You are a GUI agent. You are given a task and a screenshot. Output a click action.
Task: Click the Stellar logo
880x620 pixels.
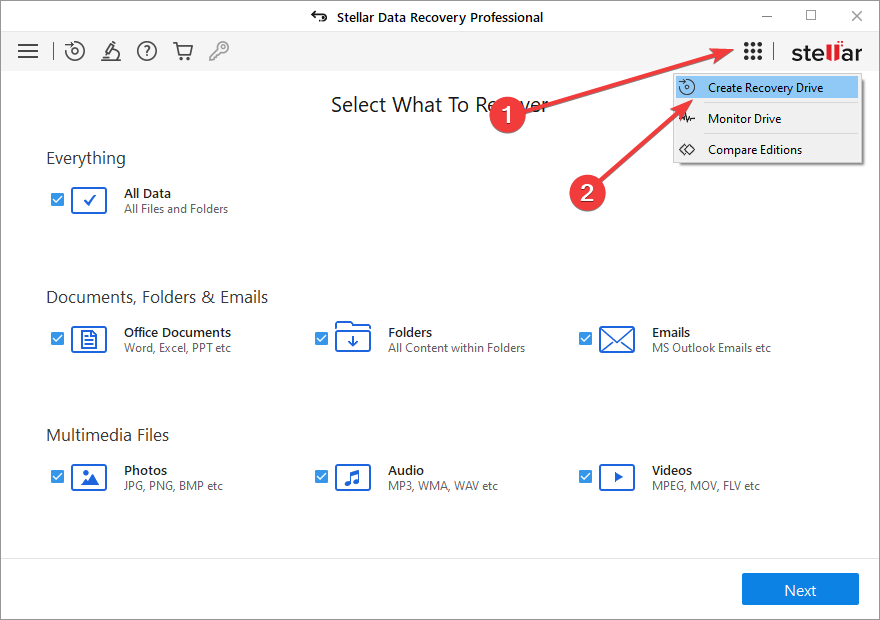826,52
